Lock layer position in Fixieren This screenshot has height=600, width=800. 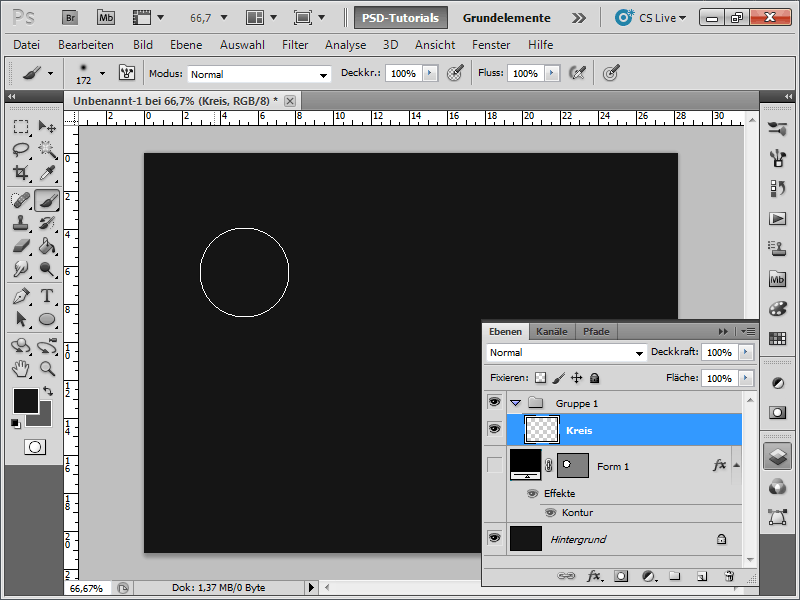tap(577, 378)
